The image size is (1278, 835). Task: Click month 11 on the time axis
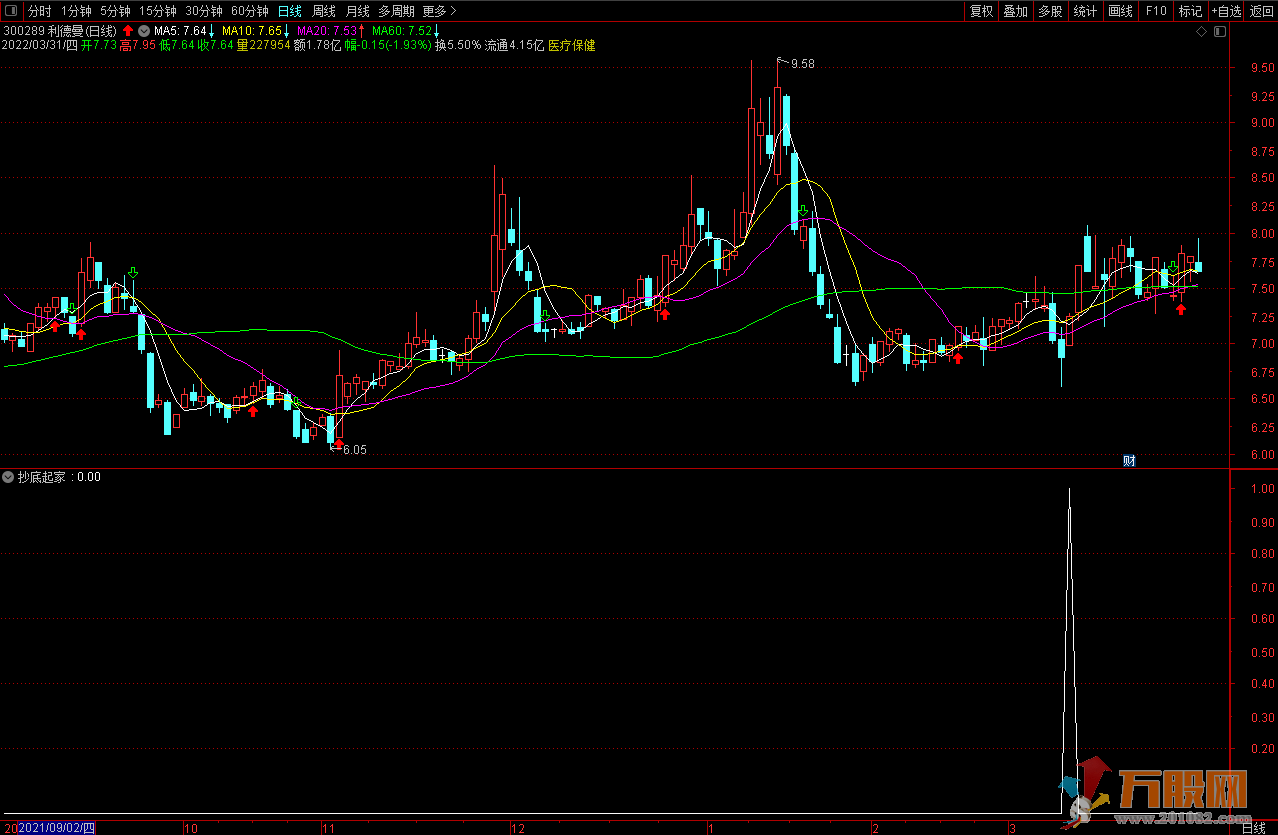tap(328, 828)
